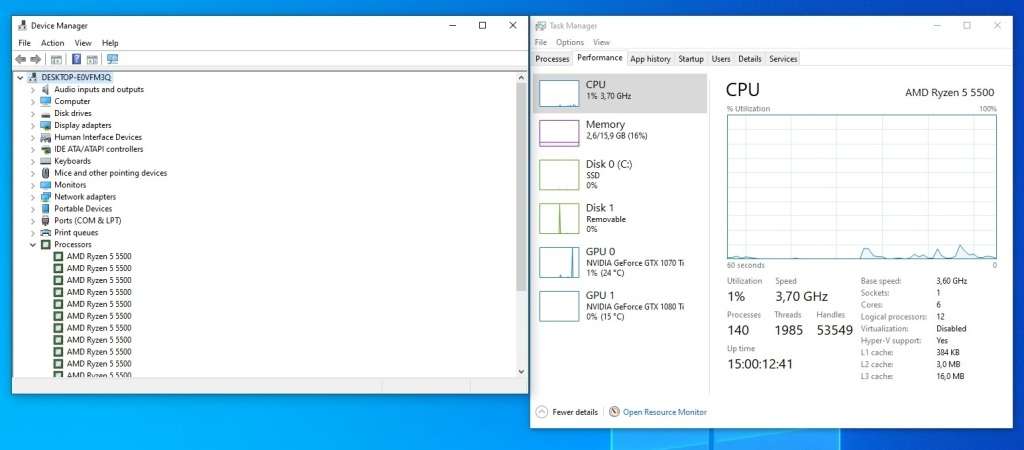Open the Action menu in Device Manager
The width and height of the screenshot is (1024, 450).
pos(53,43)
